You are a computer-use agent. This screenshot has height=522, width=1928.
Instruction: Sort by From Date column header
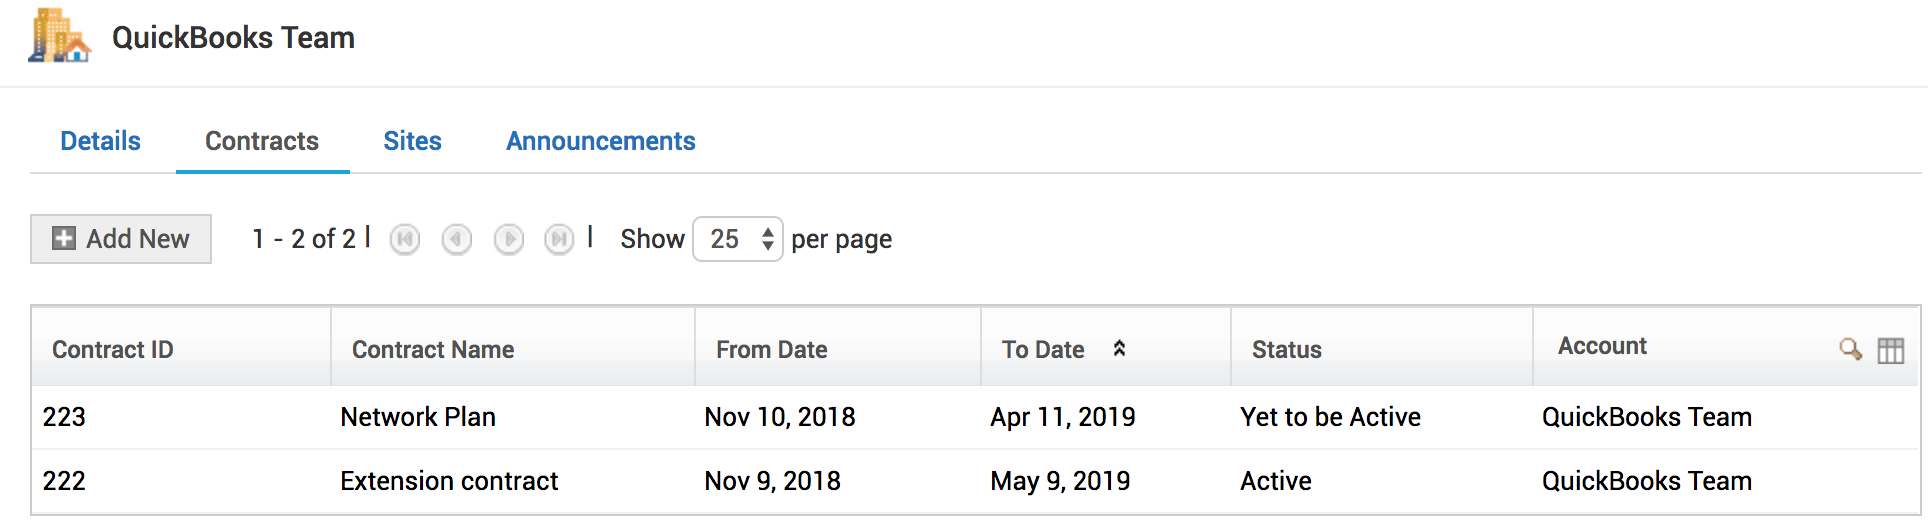coord(771,350)
